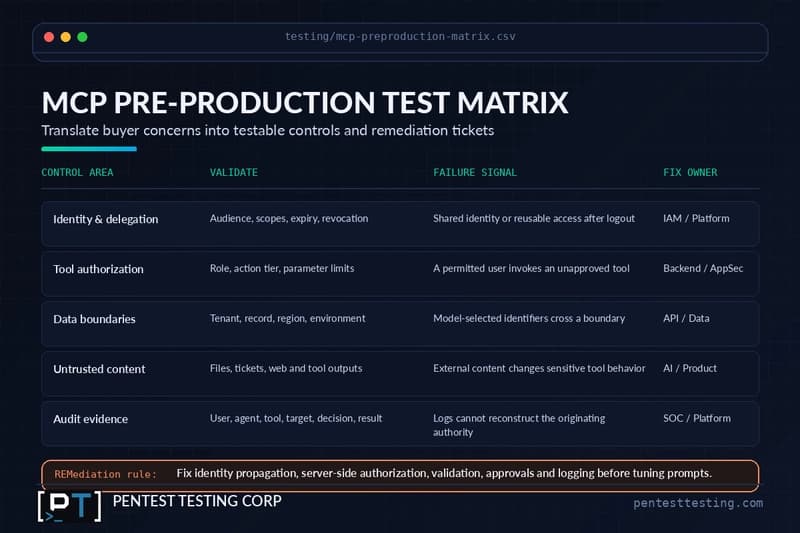Select the Identity & delegation row label
Viewport: 800px width, 533px height.
click(106, 219)
